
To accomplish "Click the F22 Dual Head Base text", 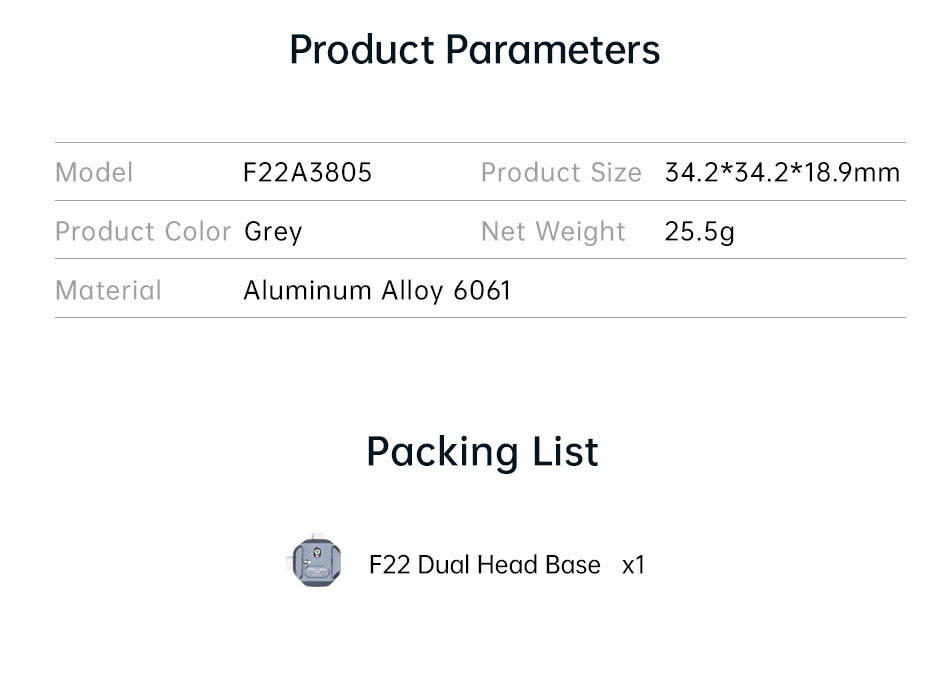I will pyautogui.click(x=485, y=564).
